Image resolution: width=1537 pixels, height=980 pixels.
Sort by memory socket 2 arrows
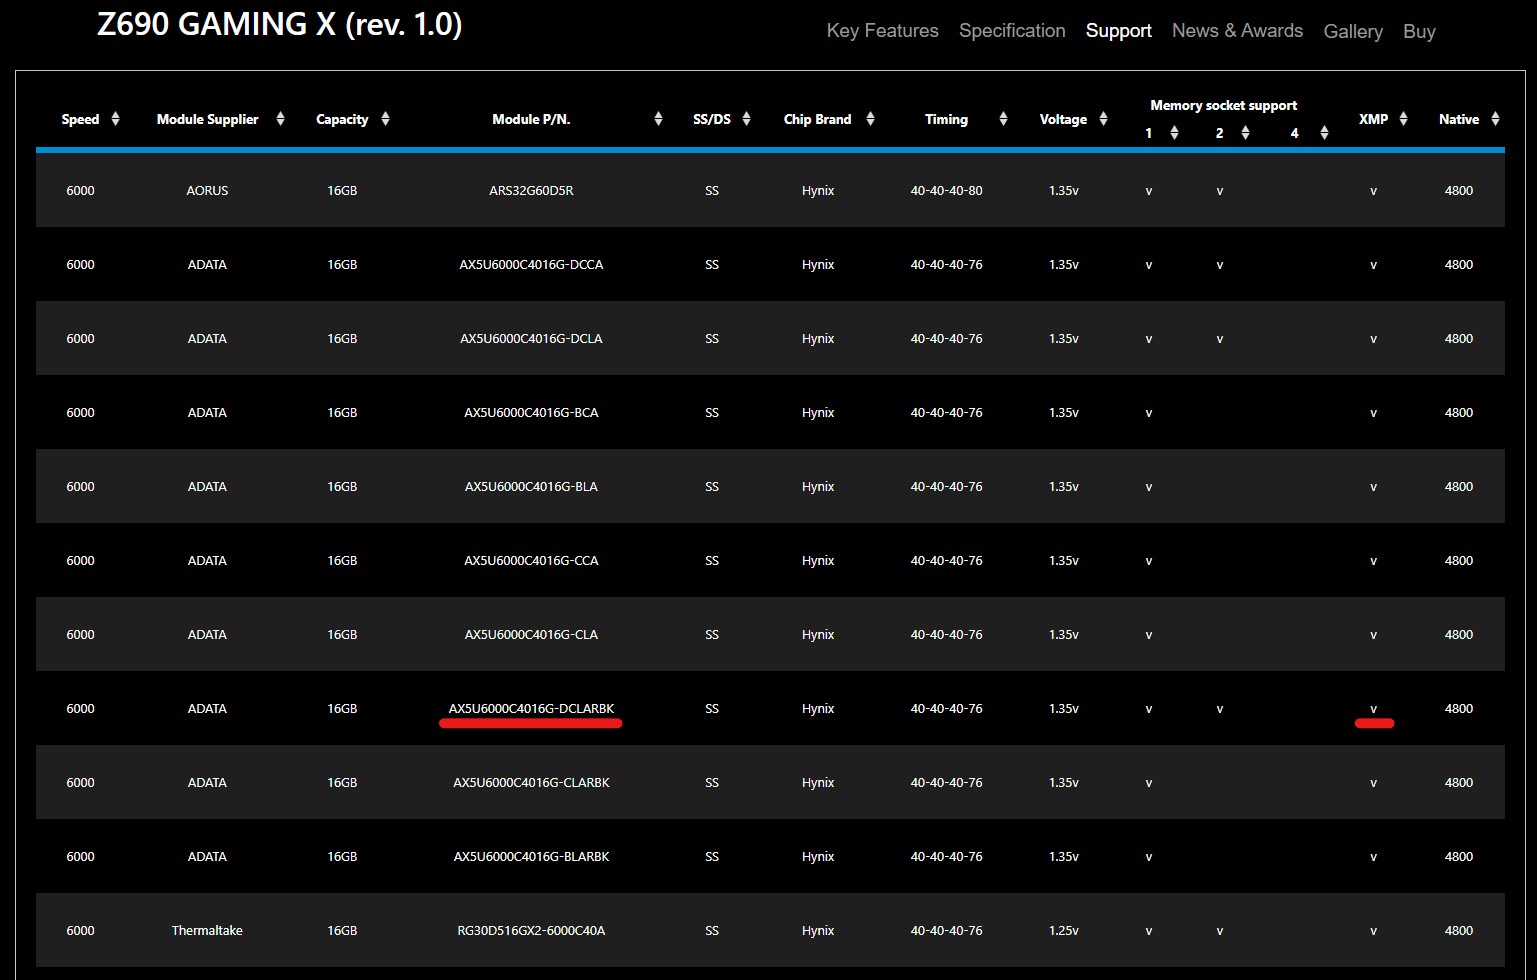(x=1245, y=133)
